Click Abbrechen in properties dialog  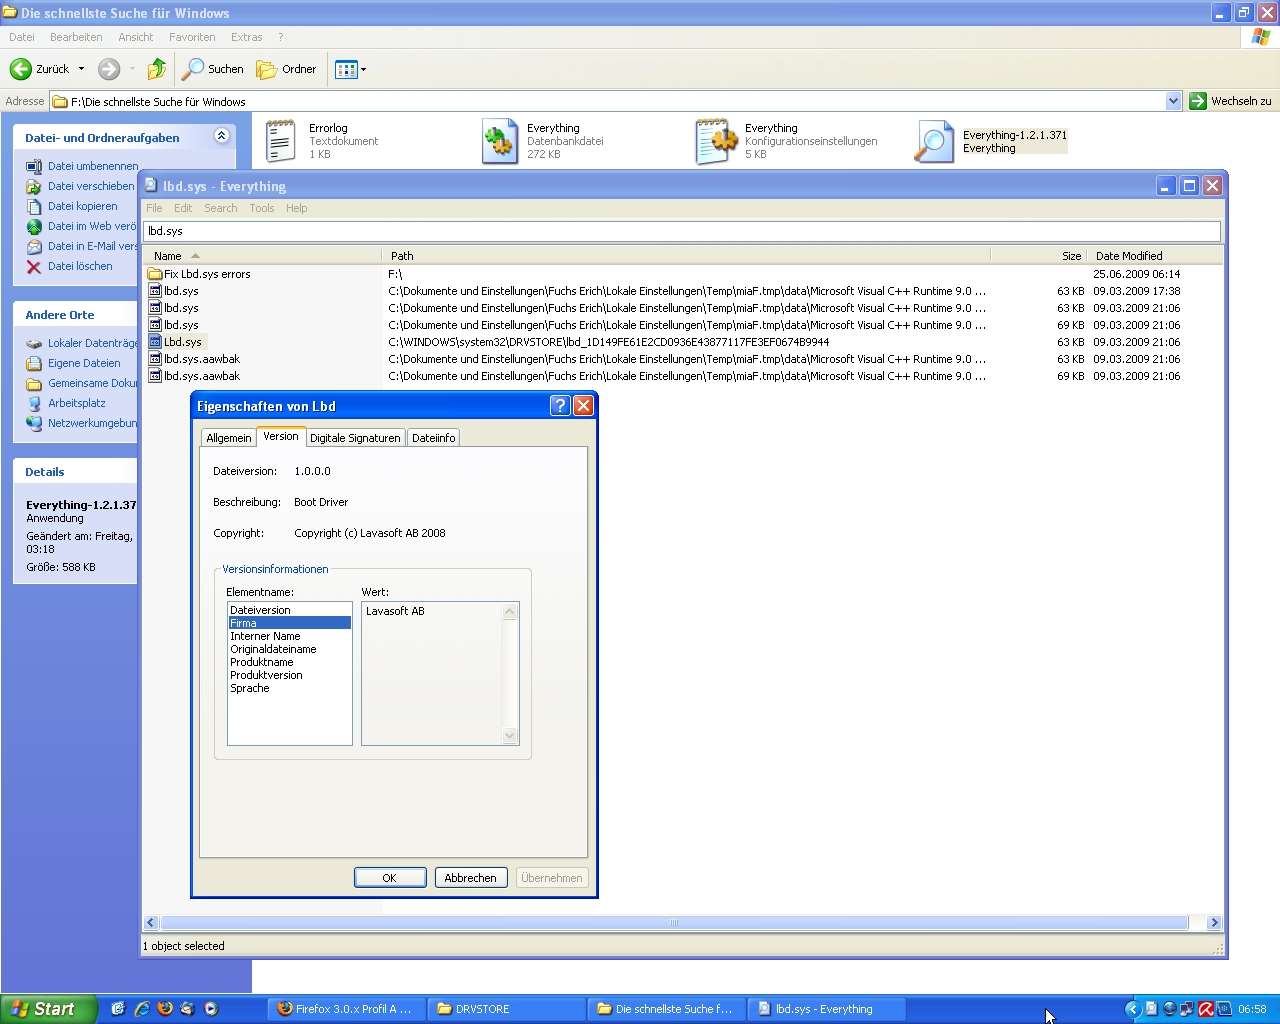(471, 878)
